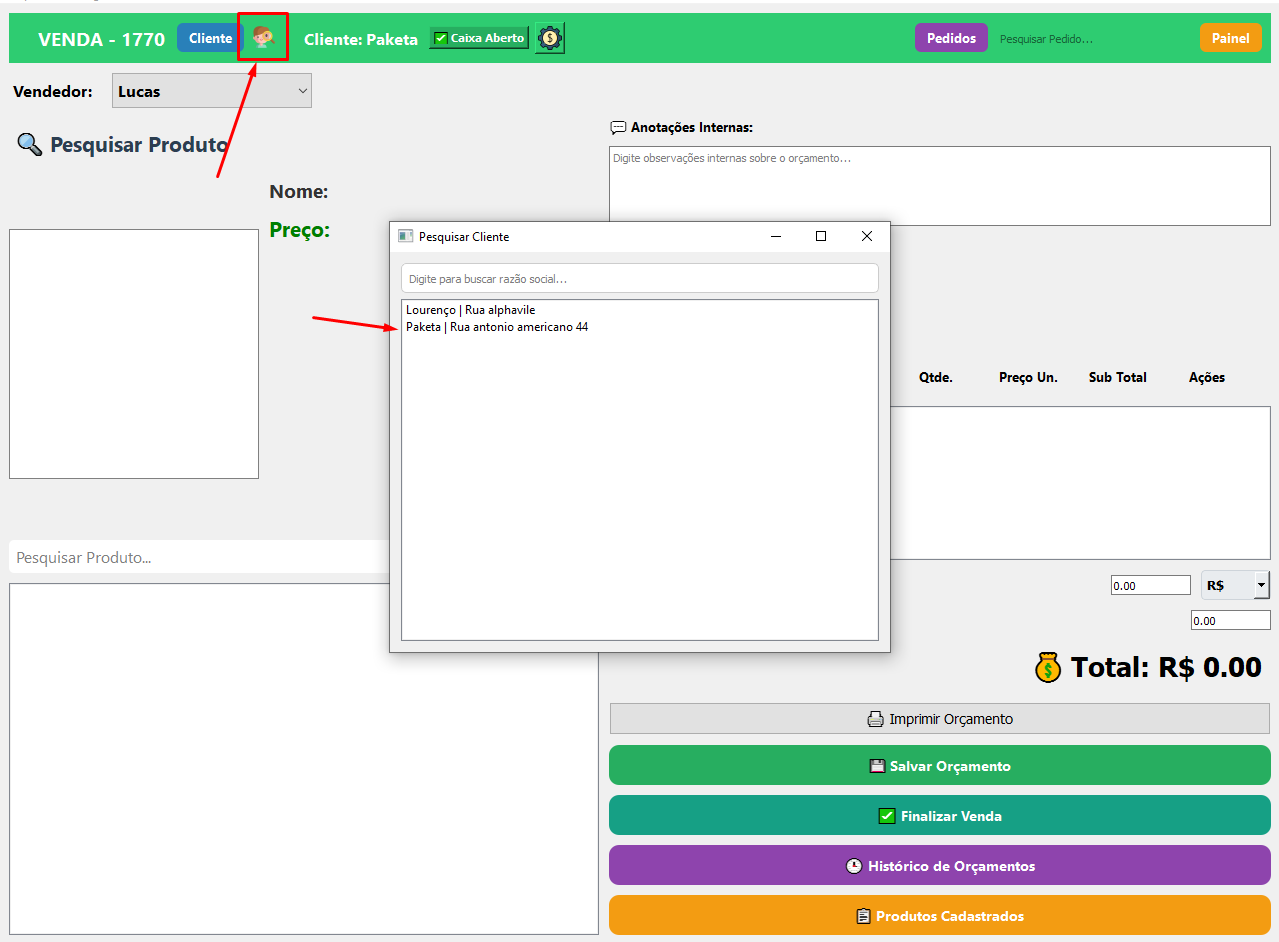Click Finalizar Venda to complete sale
This screenshot has height=942, width=1279.
pos(939,816)
